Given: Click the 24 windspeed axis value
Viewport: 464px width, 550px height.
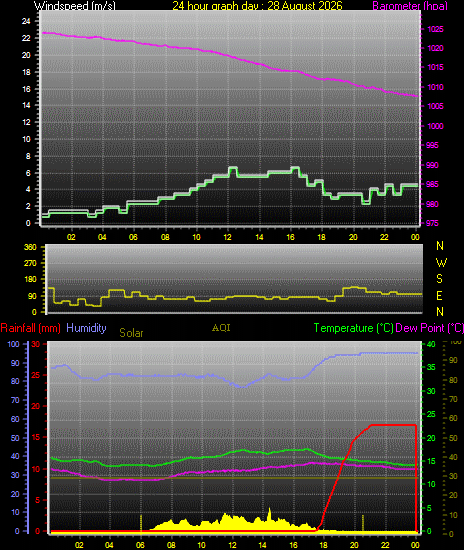Looking at the screenshot, I should 26,21.
